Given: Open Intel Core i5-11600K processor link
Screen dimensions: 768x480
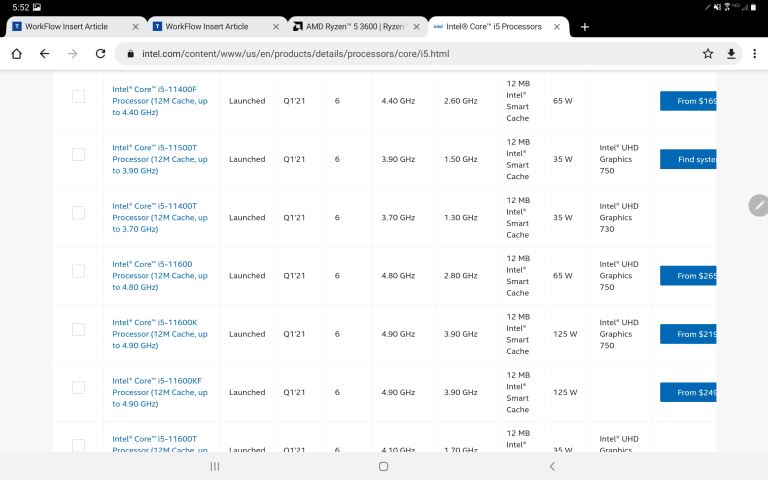Looking at the screenshot, I should tap(160, 334).
